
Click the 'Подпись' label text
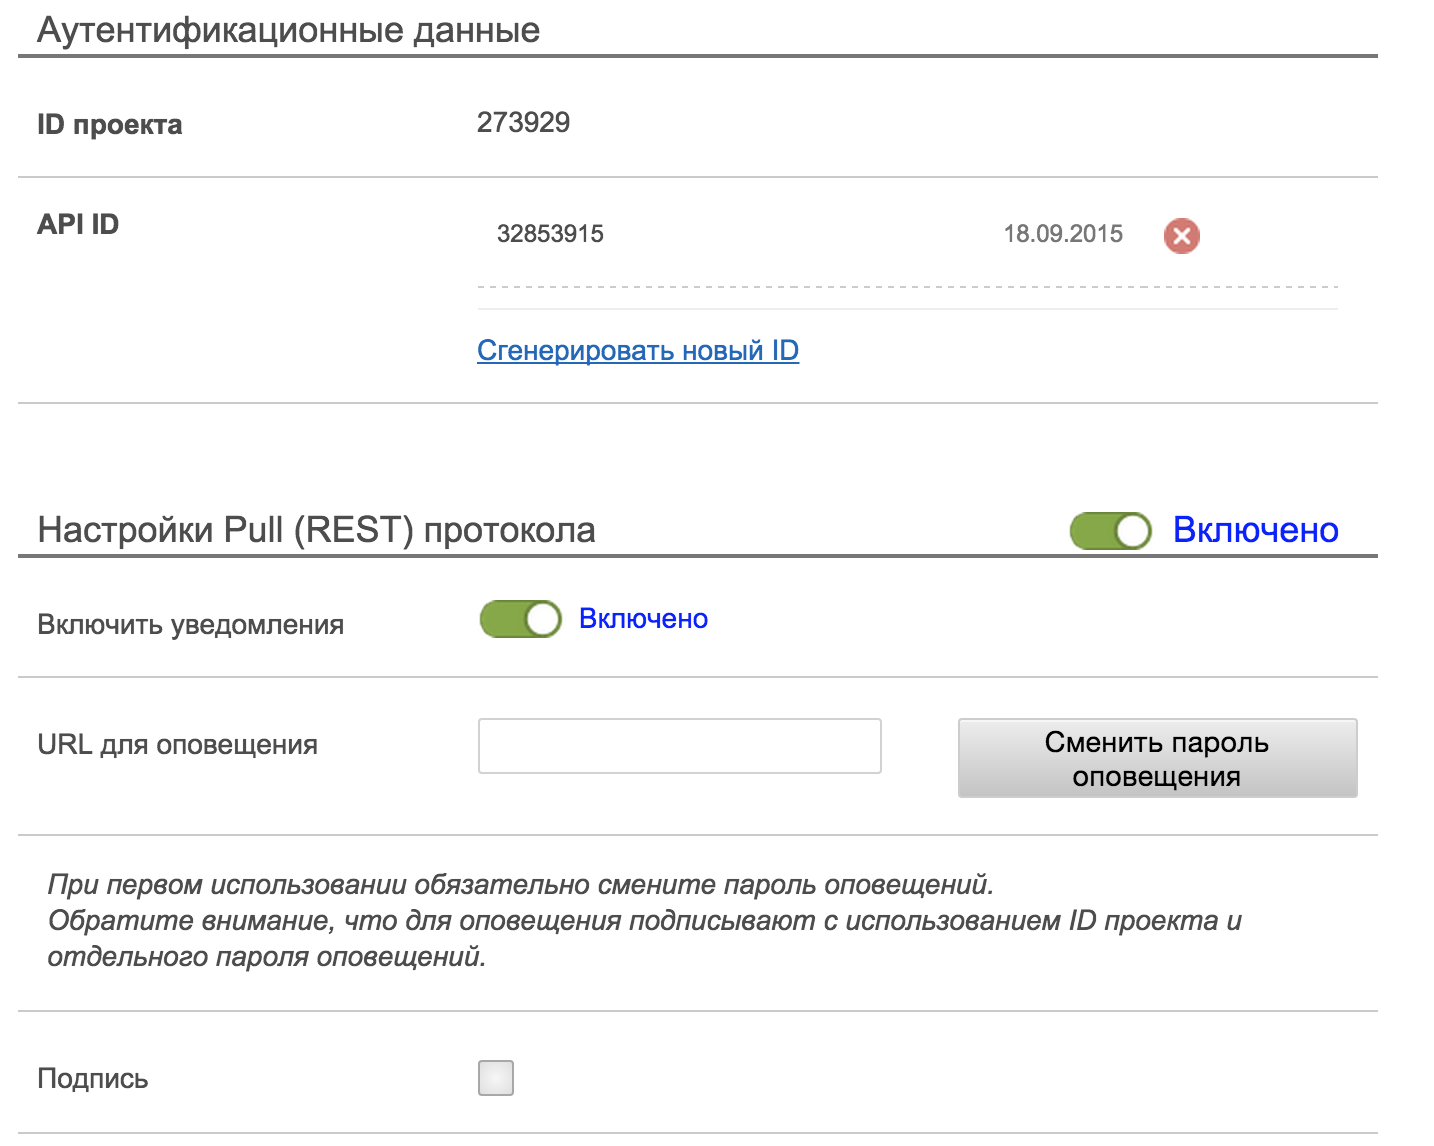(x=93, y=1079)
